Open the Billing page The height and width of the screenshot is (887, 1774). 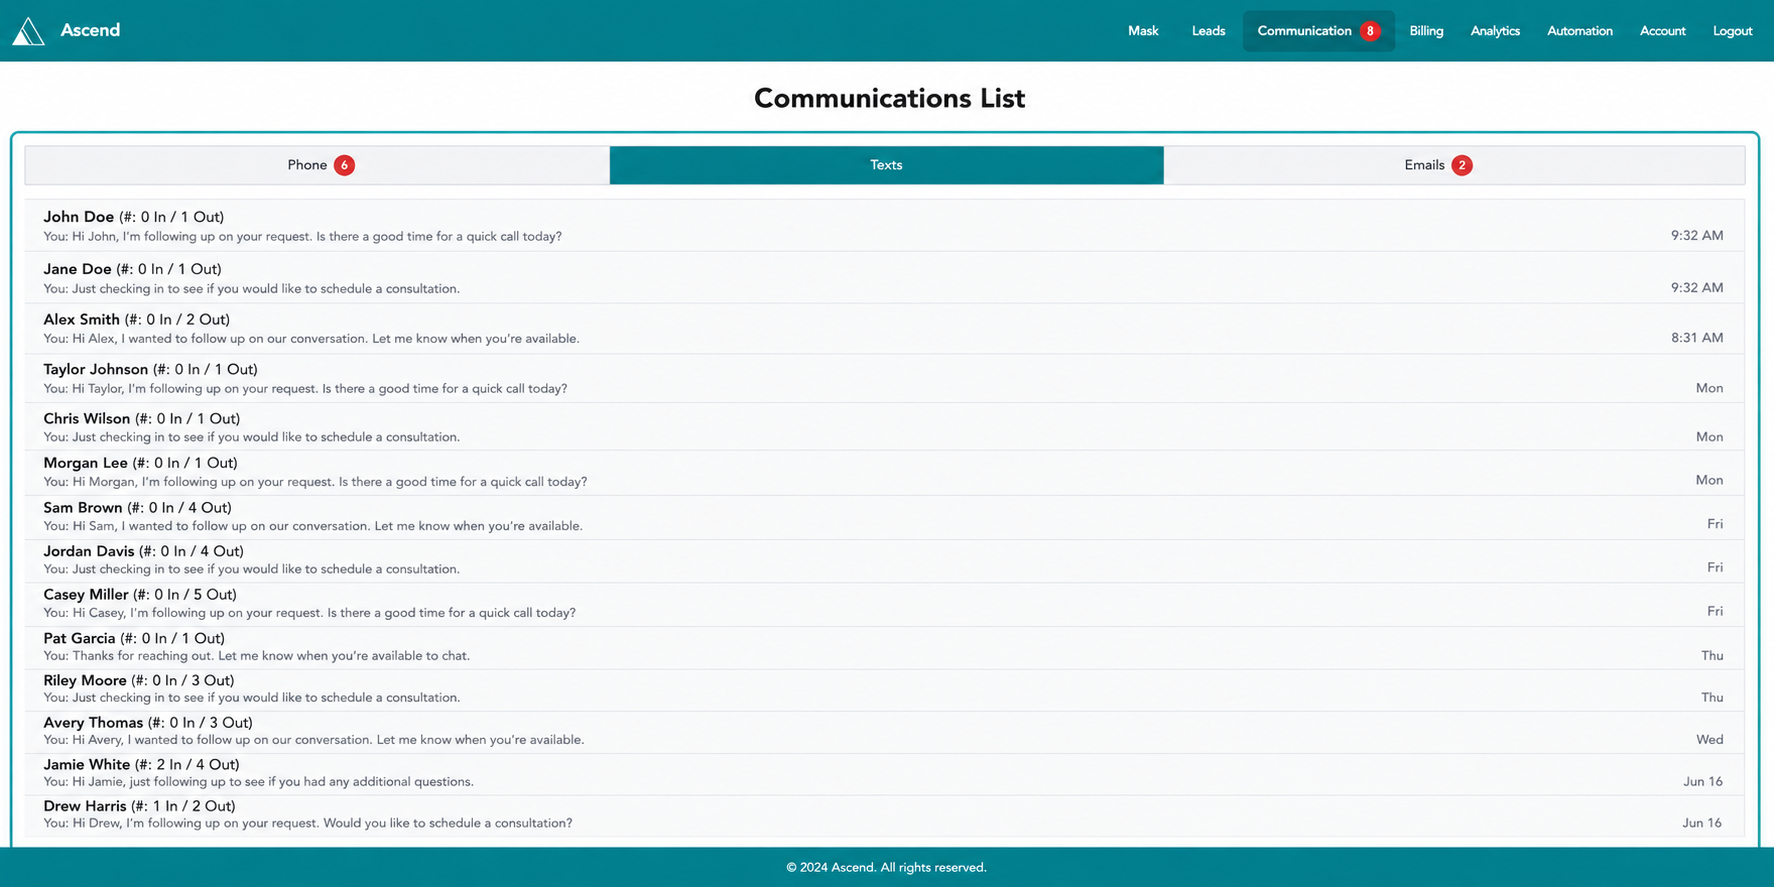1426,31
